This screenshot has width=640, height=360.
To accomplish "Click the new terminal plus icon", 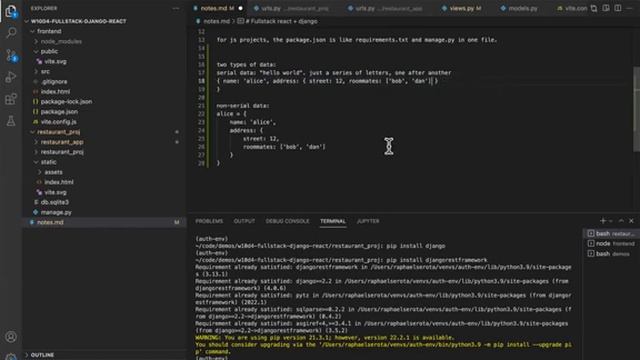I will 602,221.
